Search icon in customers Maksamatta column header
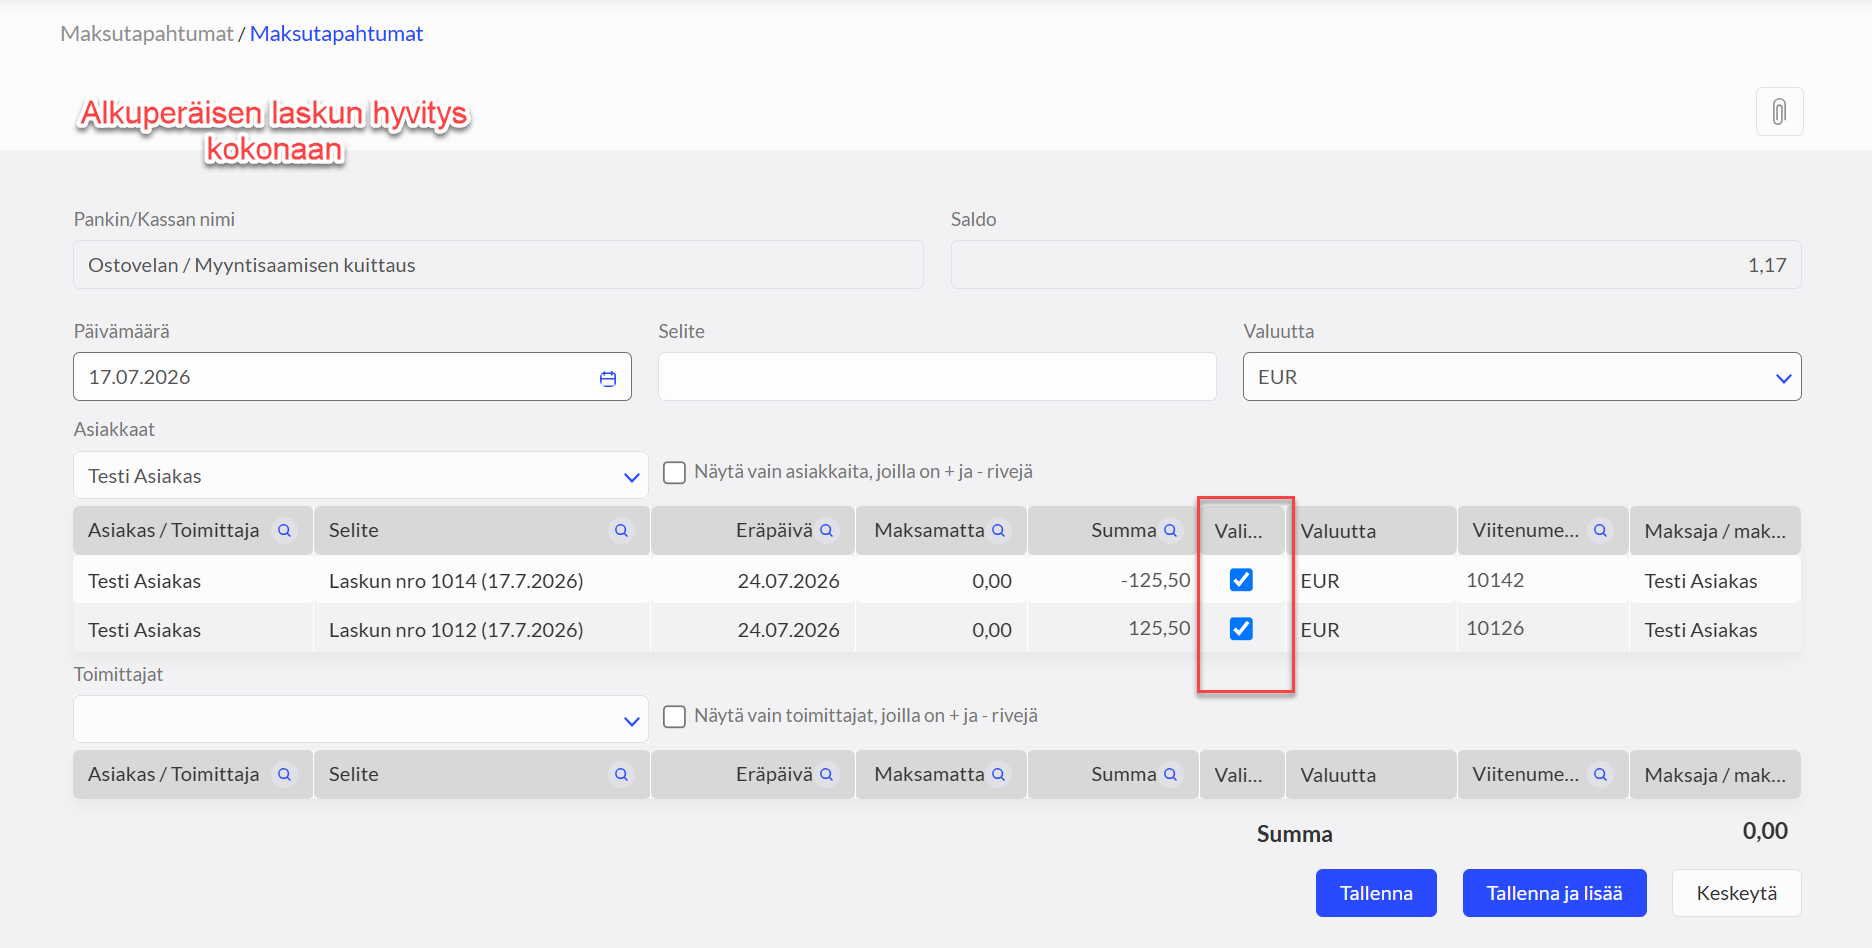The height and width of the screenshot is (948, 1872). 998,531
